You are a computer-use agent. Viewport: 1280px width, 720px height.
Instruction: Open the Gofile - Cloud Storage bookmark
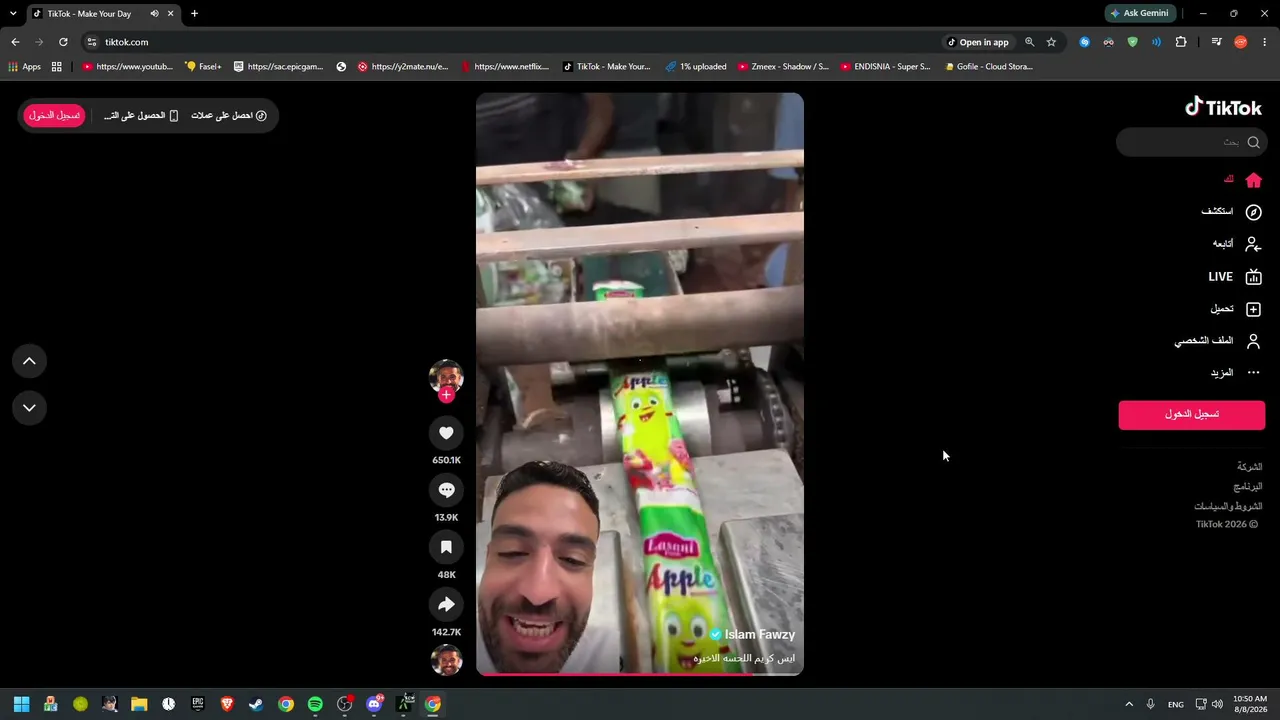(989, 67)
